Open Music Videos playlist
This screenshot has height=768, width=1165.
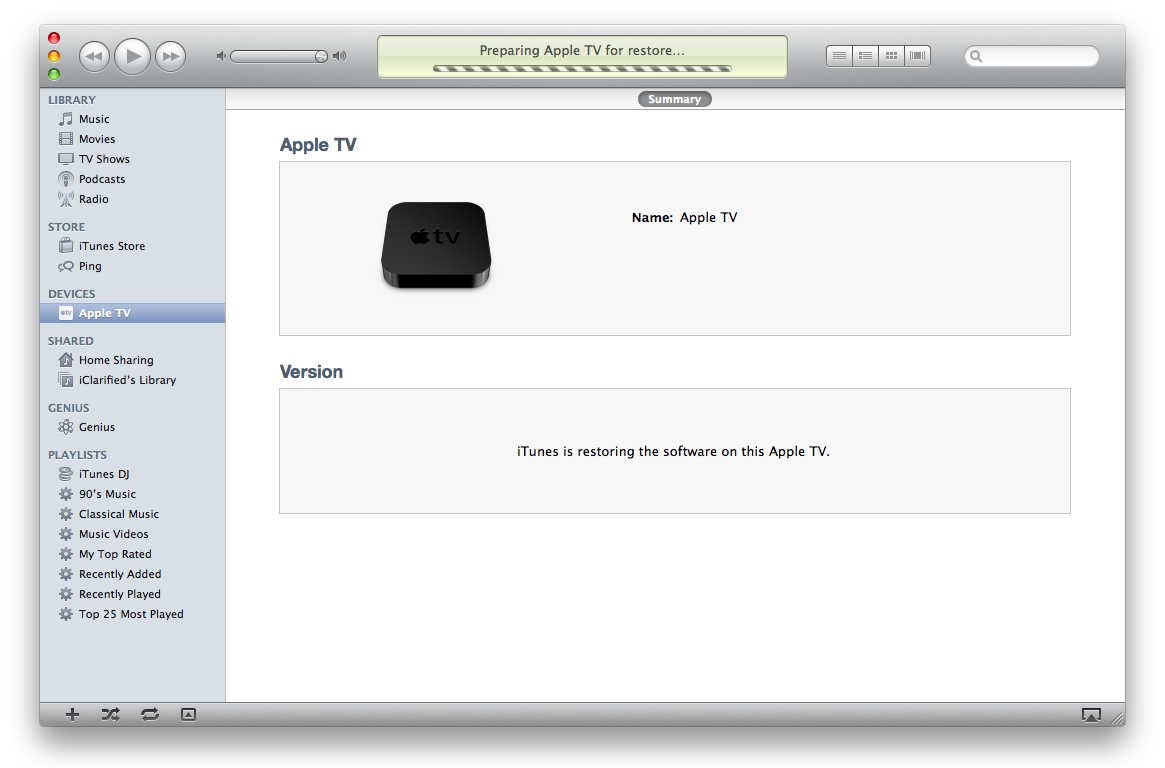[x=132, y=534]
